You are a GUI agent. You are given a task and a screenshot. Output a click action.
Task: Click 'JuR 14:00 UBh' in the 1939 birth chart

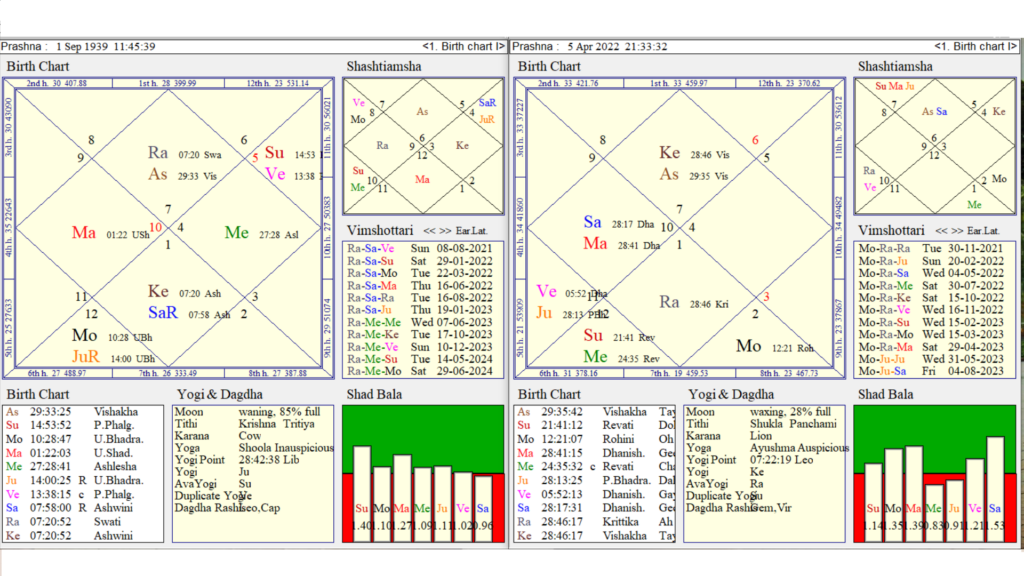[x=114, y=357]
